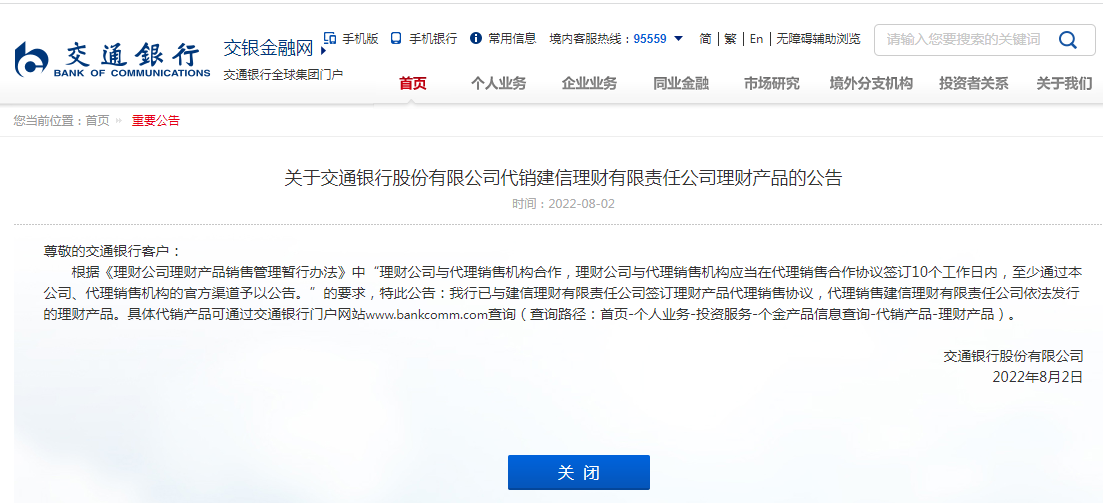Click the 关闭 close button

click(x=579, y=472)
